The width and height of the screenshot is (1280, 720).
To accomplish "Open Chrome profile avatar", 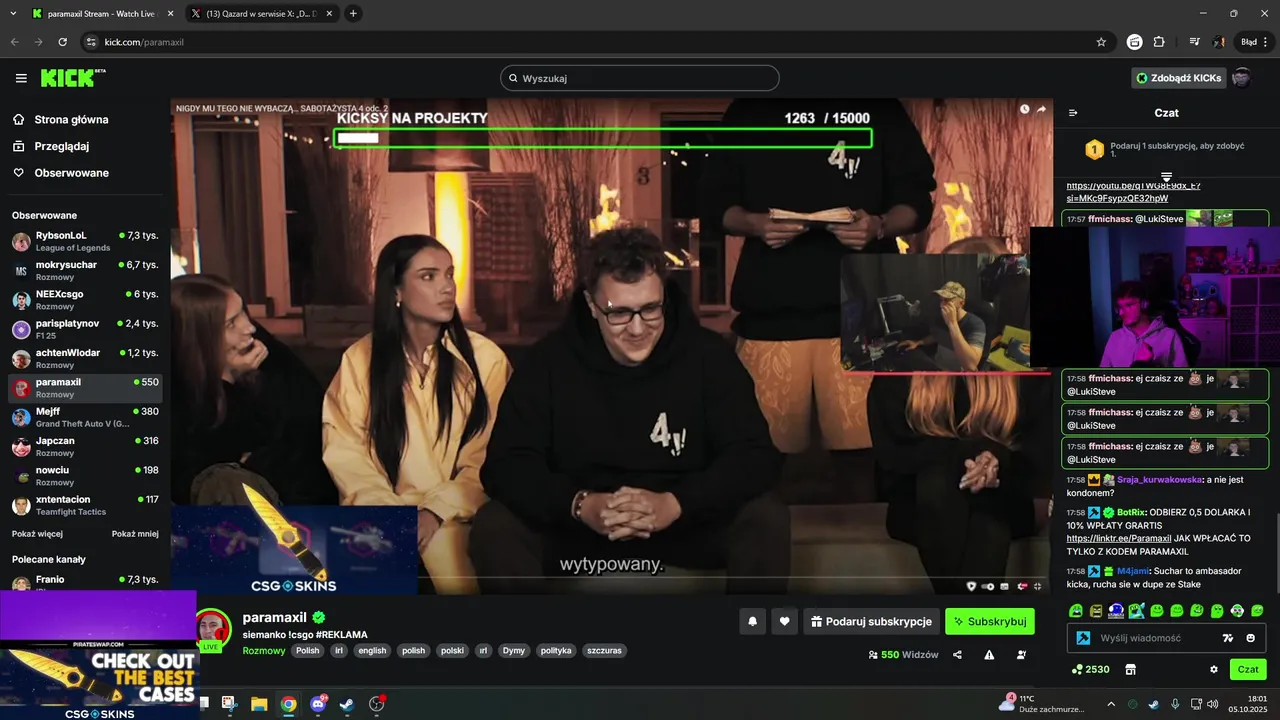I will pyautogui.click(x=1219, y=42).
